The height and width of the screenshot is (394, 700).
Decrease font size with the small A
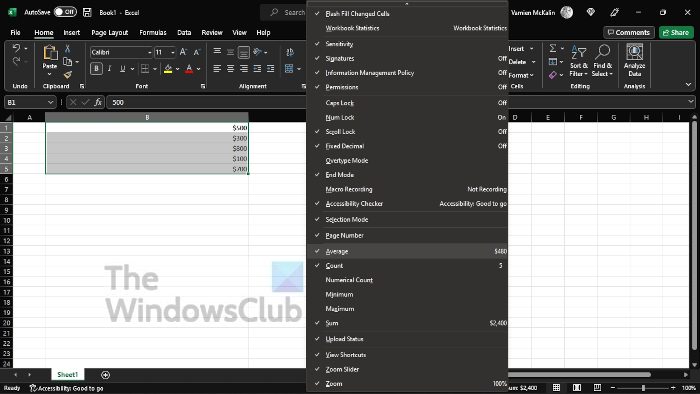tap(196, 52)
